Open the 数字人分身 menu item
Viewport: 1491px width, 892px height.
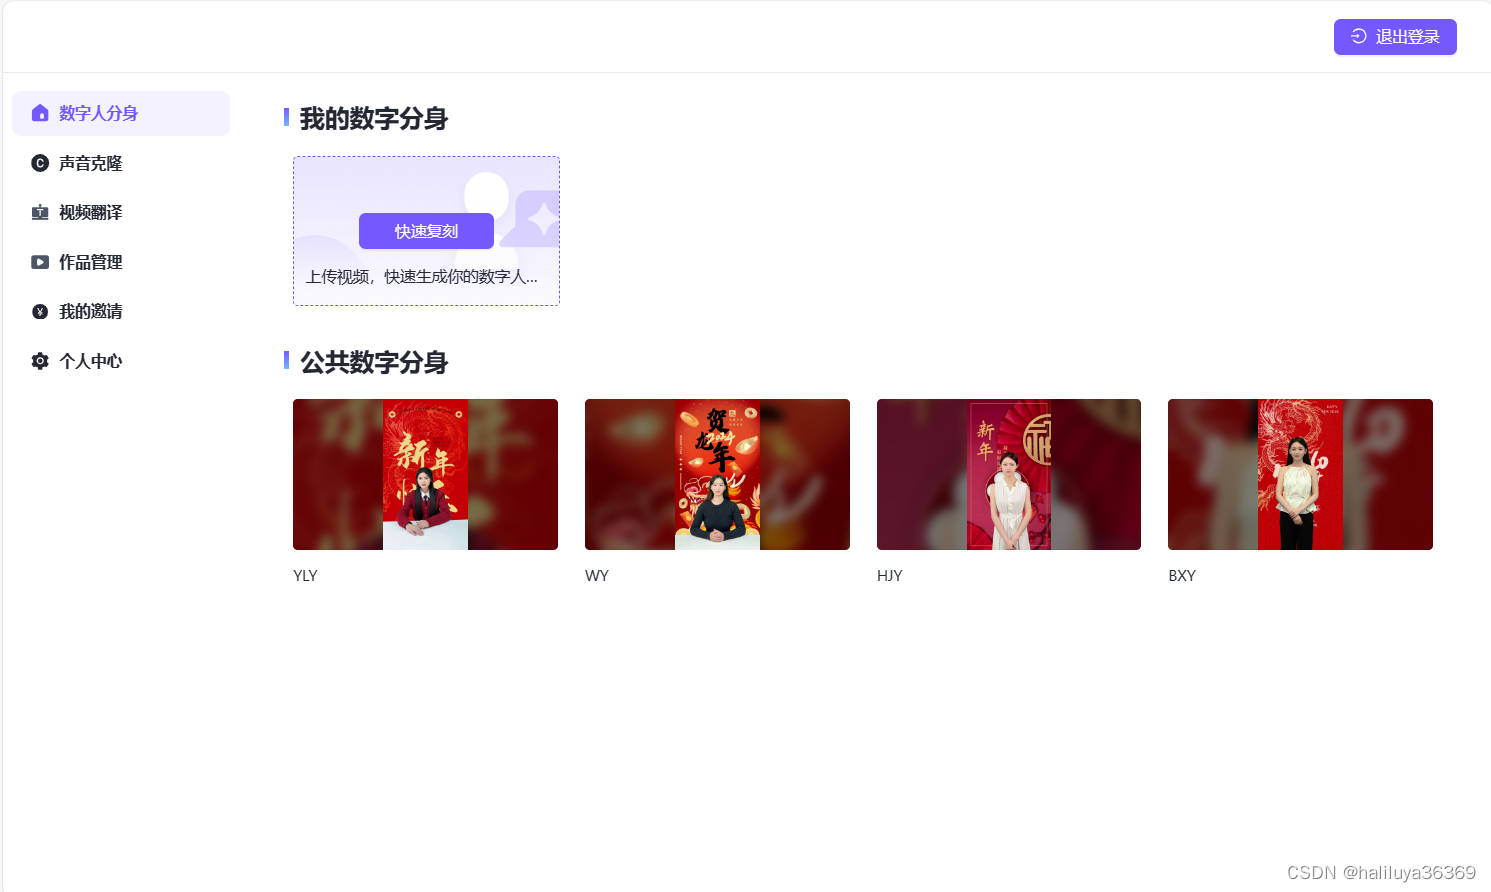point(121,113)
